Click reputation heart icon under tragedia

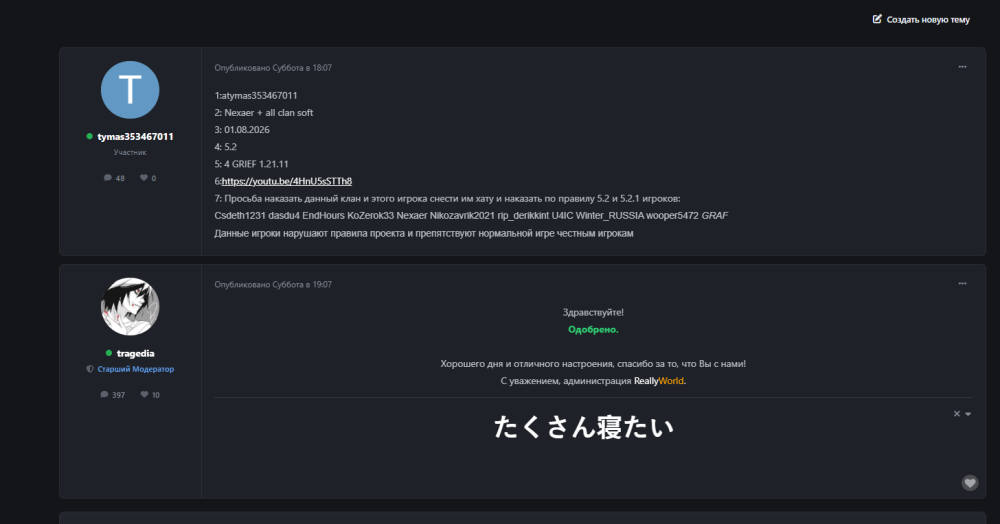pyautogui.click(x=145, y=395)
